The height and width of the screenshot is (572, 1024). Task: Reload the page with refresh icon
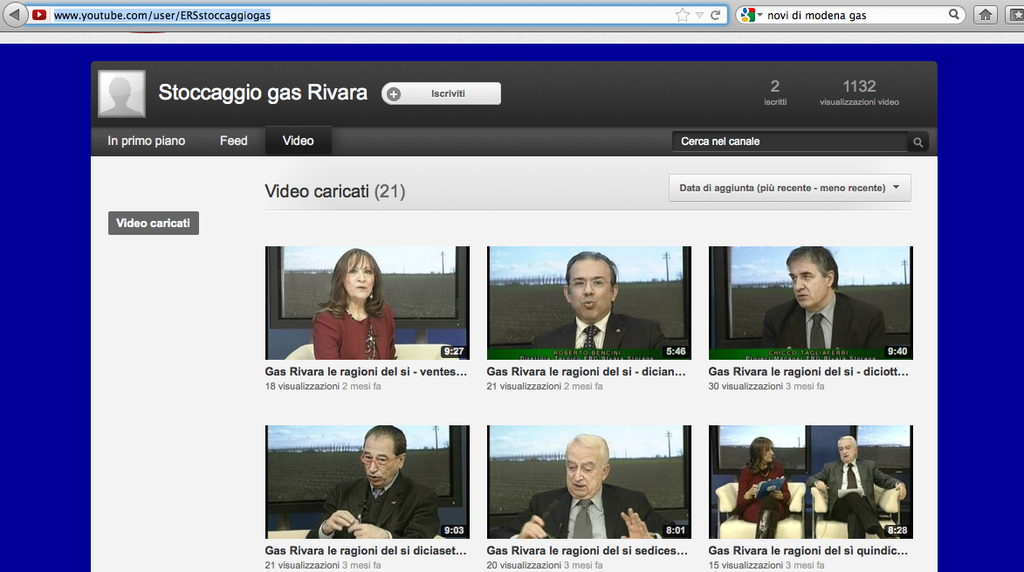pyautogui.click(x=715, y=15)
